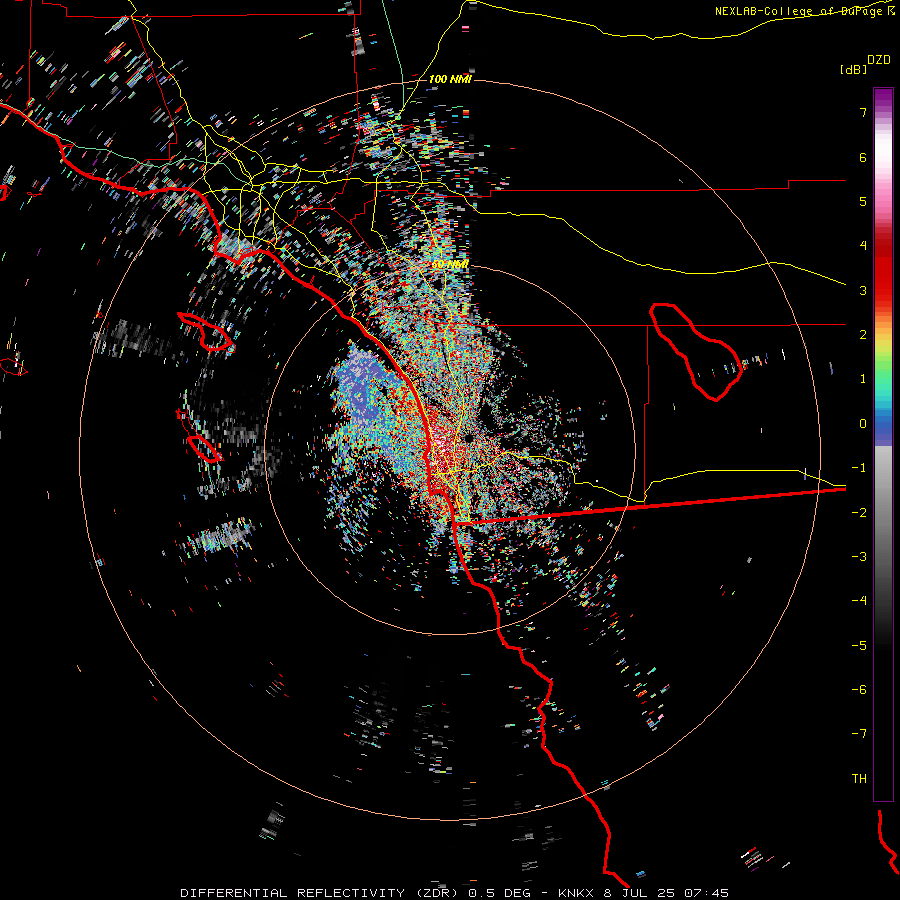Screen dimensions: 900x900
Task: Select the 5 tick label on color scale
Action: click(863, 201)
